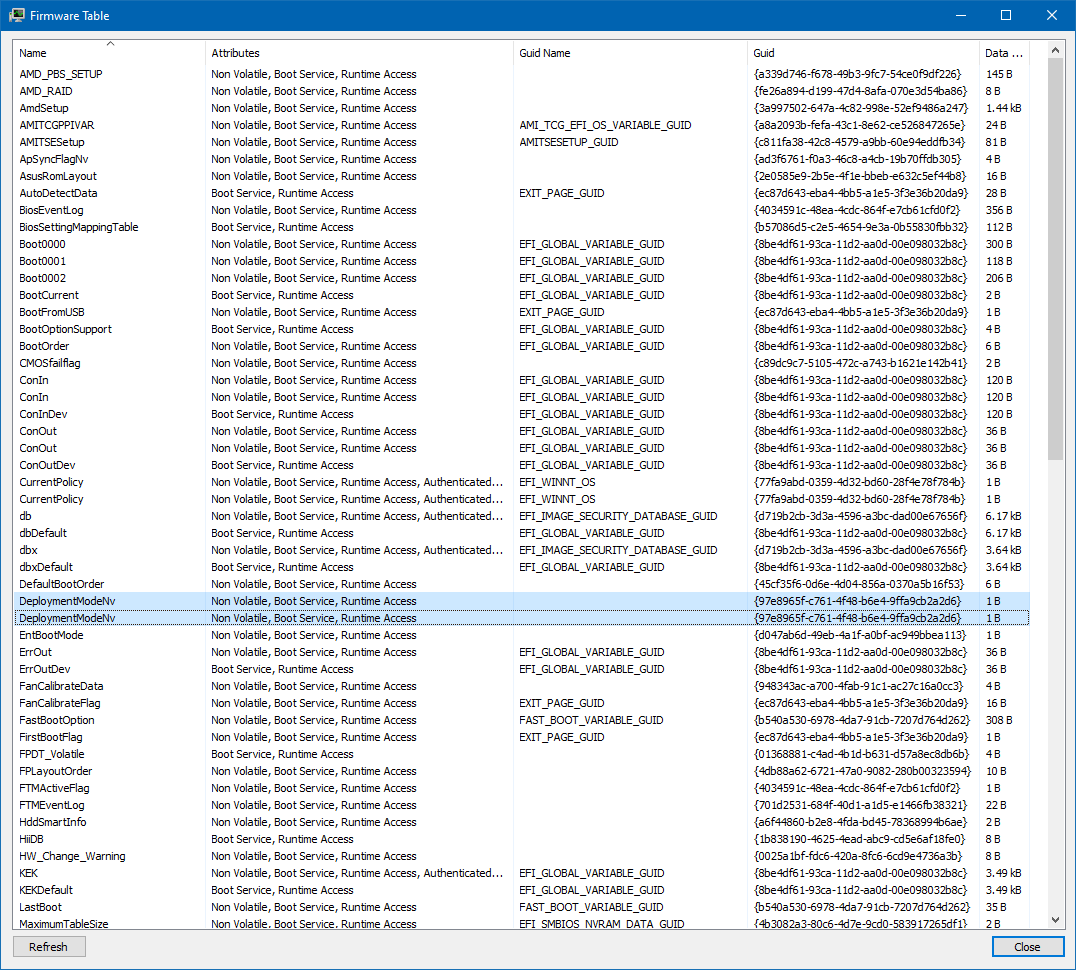Select the HW_Change_Warning variable
Image resolution: width=1076 pixels, height=970 pixels.
coord(522,856)
